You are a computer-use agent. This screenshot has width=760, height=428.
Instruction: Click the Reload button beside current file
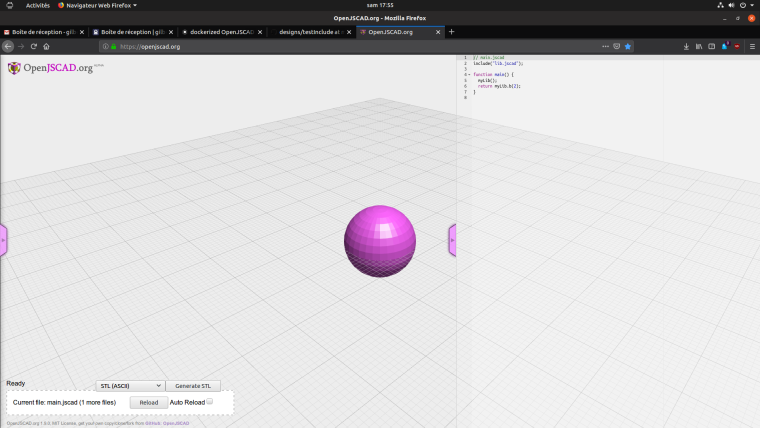pos(149,402)
